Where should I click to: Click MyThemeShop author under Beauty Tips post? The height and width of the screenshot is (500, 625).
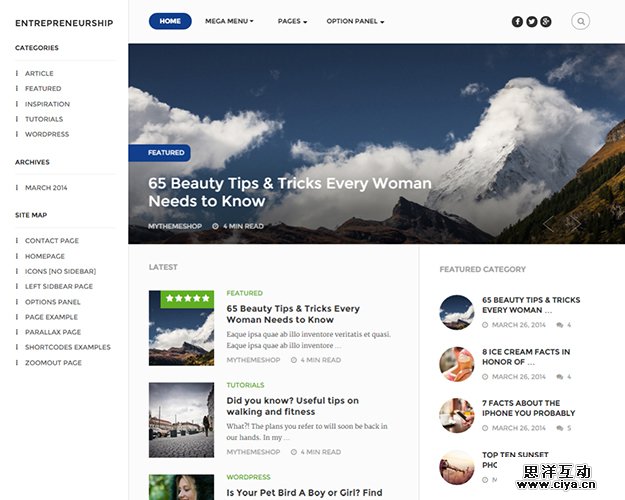(254, 360)
